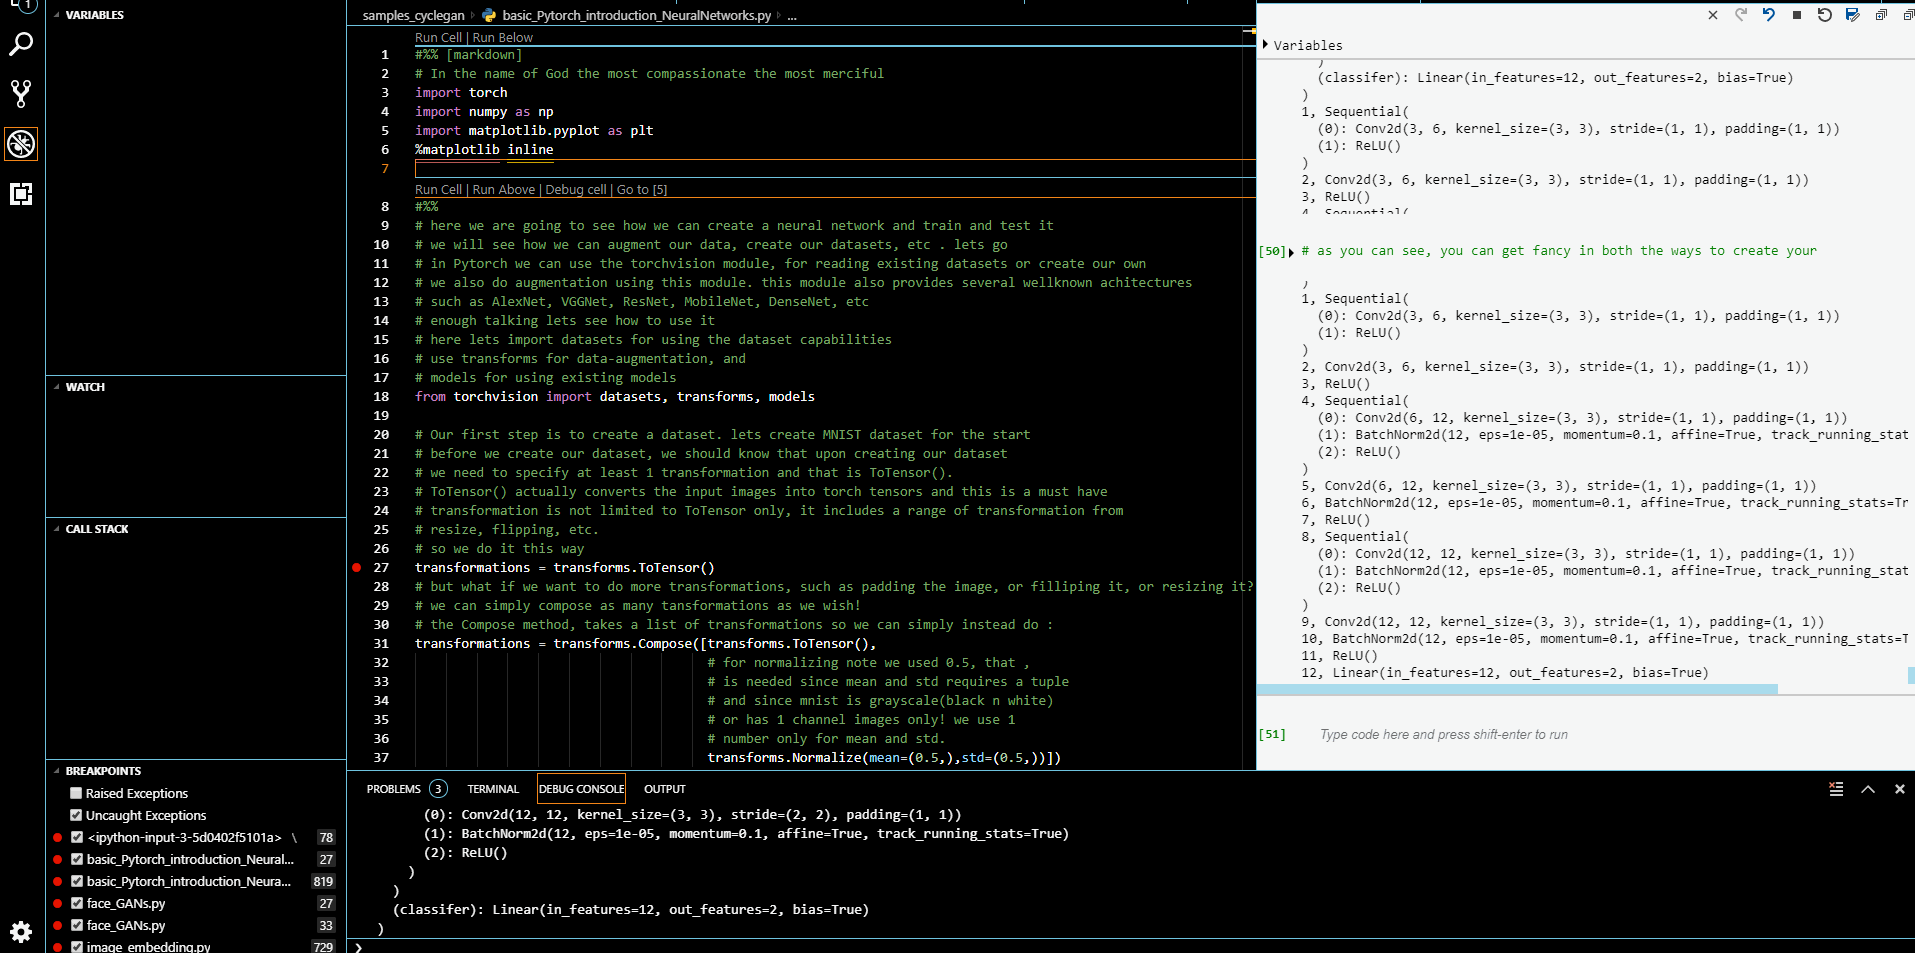This screenshot has height=953, width=1915.
Task: Click the grayed redo arrow icon
Action: click(1741, 15)
